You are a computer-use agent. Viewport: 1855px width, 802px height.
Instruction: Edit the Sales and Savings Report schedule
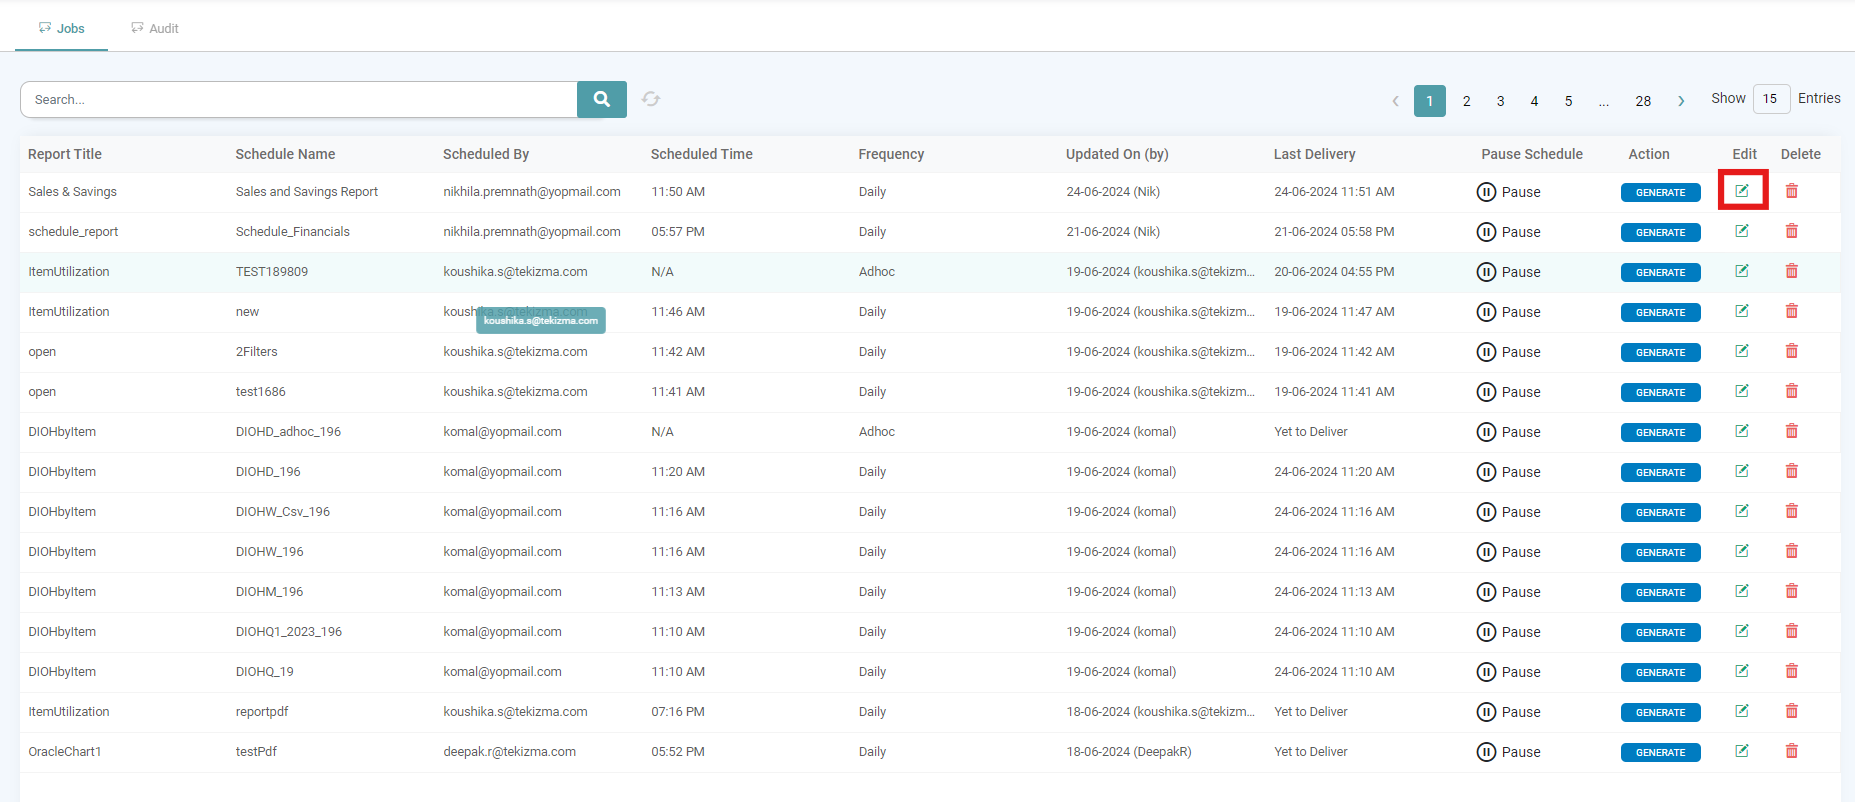[1742, 191]
